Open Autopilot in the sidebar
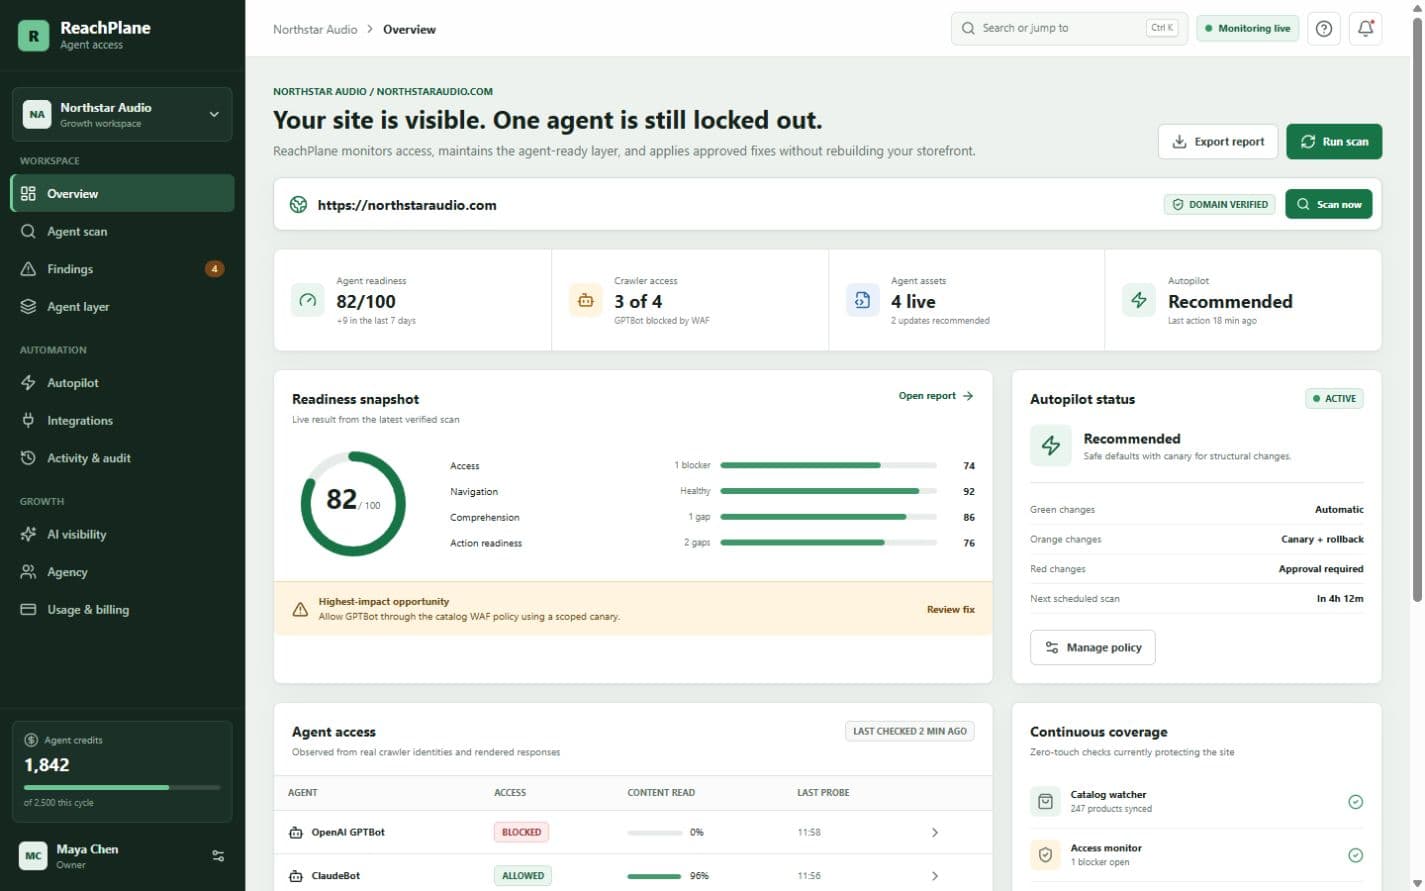The width and height of the screenshot is (1425, 891). click(122, 383)
